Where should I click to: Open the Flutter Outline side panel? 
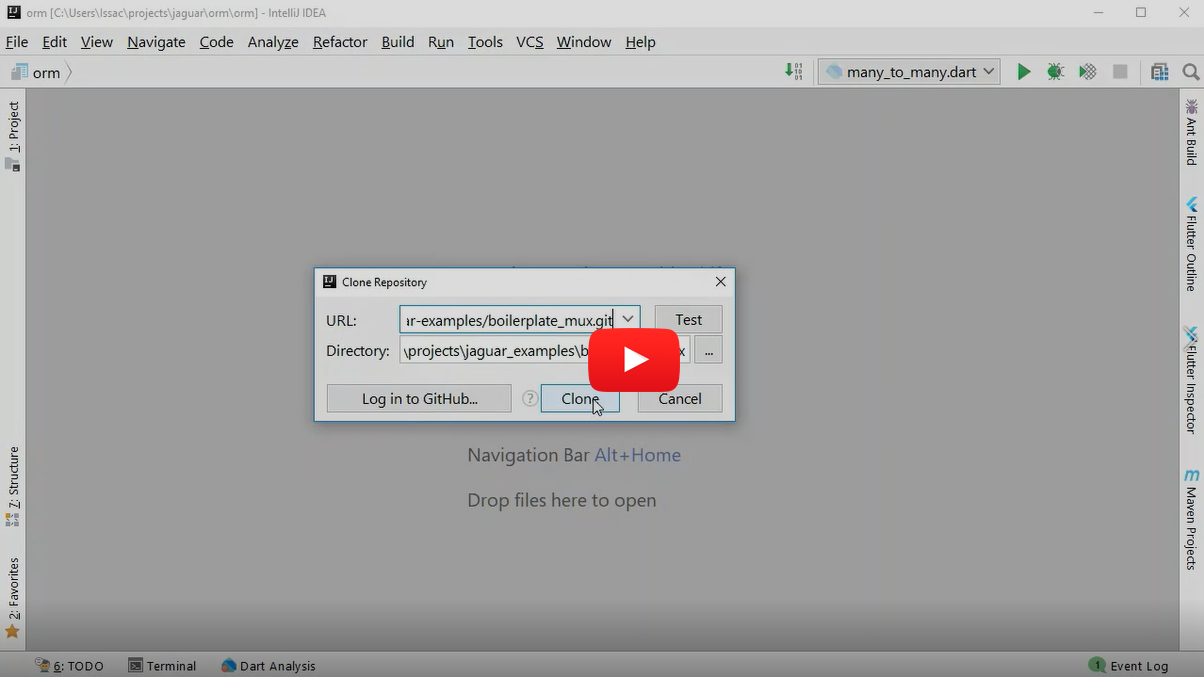tap(1191, 244)
